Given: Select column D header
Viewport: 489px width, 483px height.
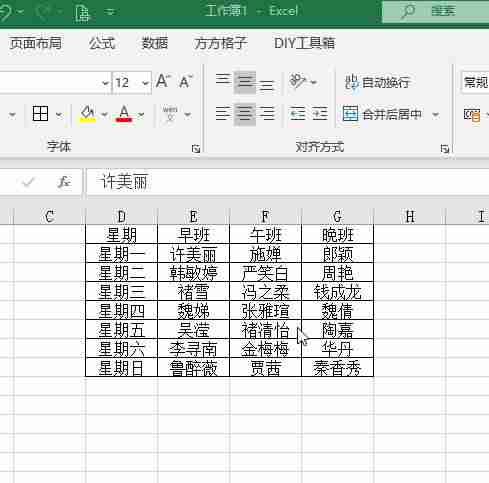Looking at the screenshot, I should [122, 217].
